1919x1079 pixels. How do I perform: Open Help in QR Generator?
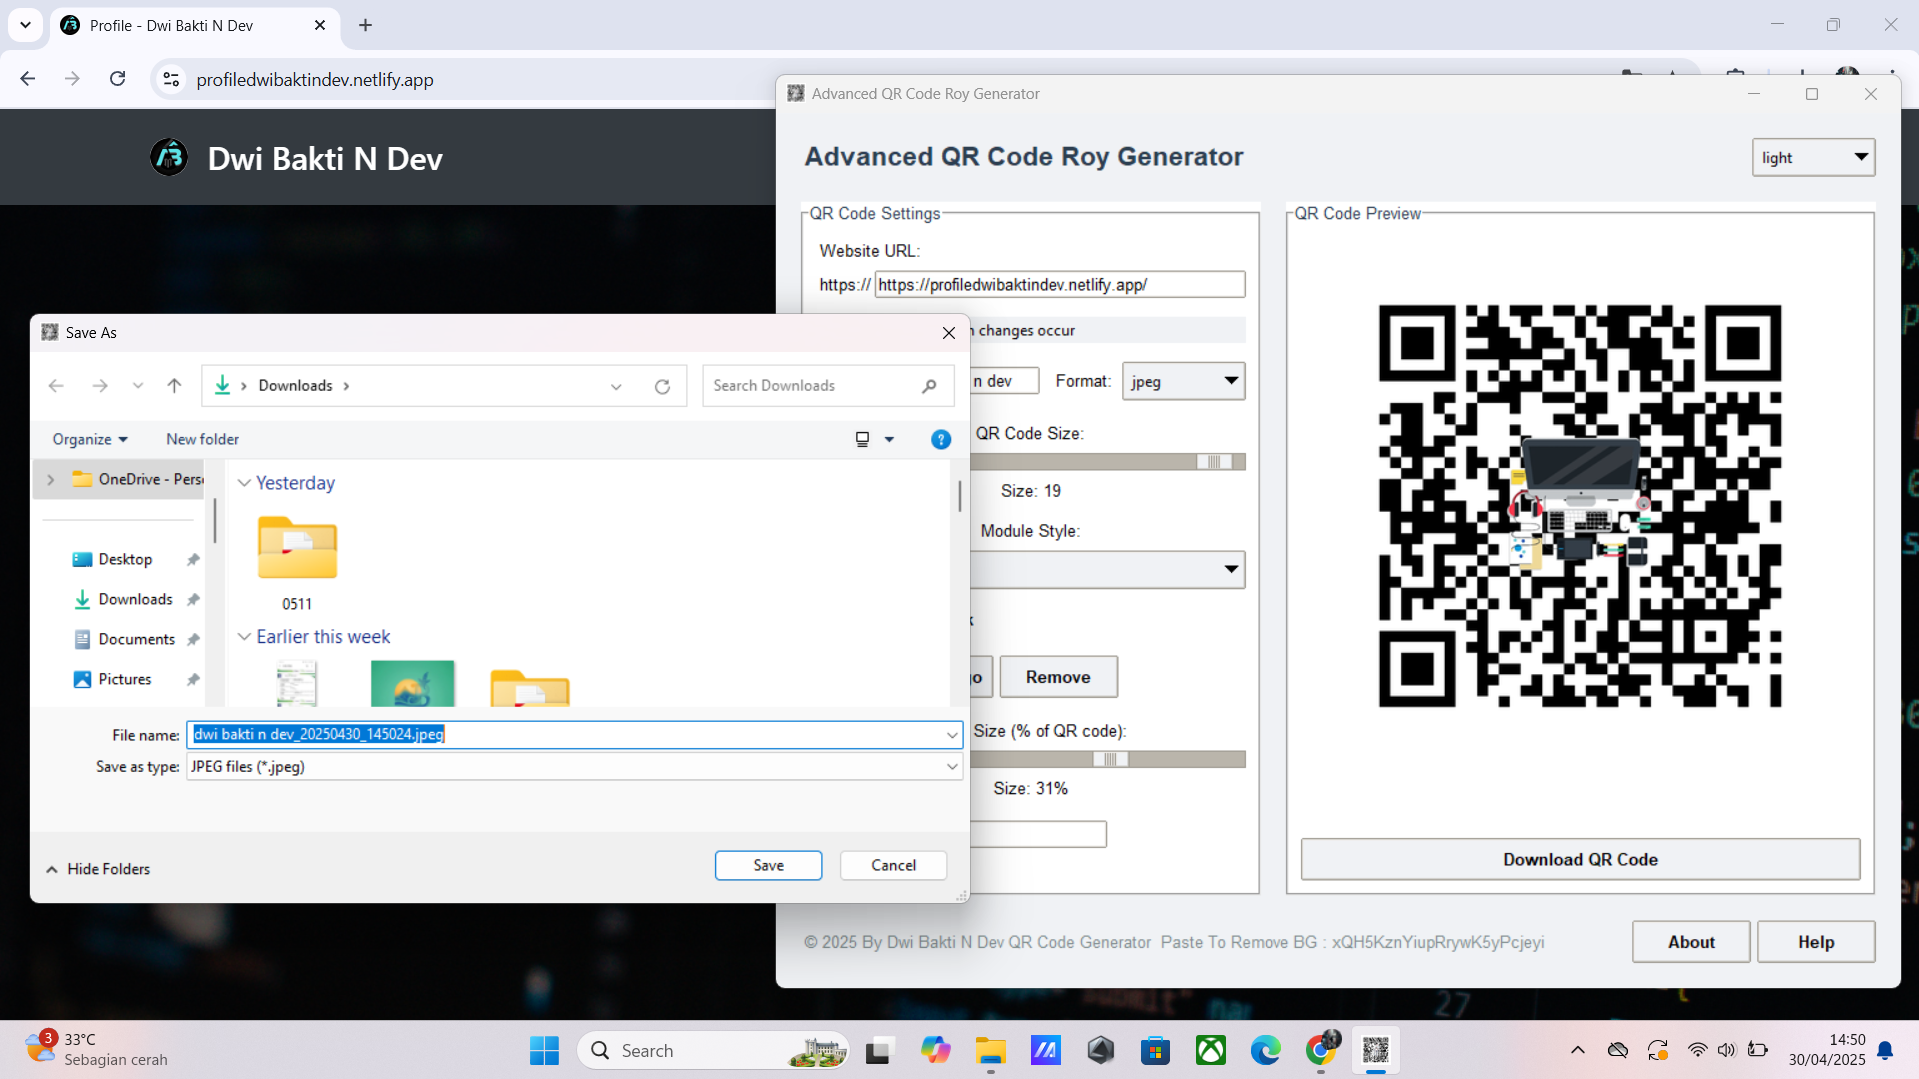(1816, 942)
